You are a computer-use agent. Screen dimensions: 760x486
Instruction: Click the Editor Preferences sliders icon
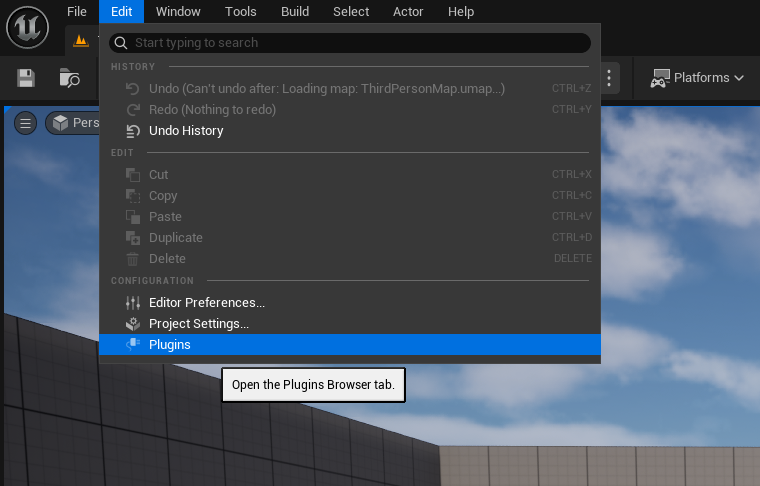pos(133,303)
